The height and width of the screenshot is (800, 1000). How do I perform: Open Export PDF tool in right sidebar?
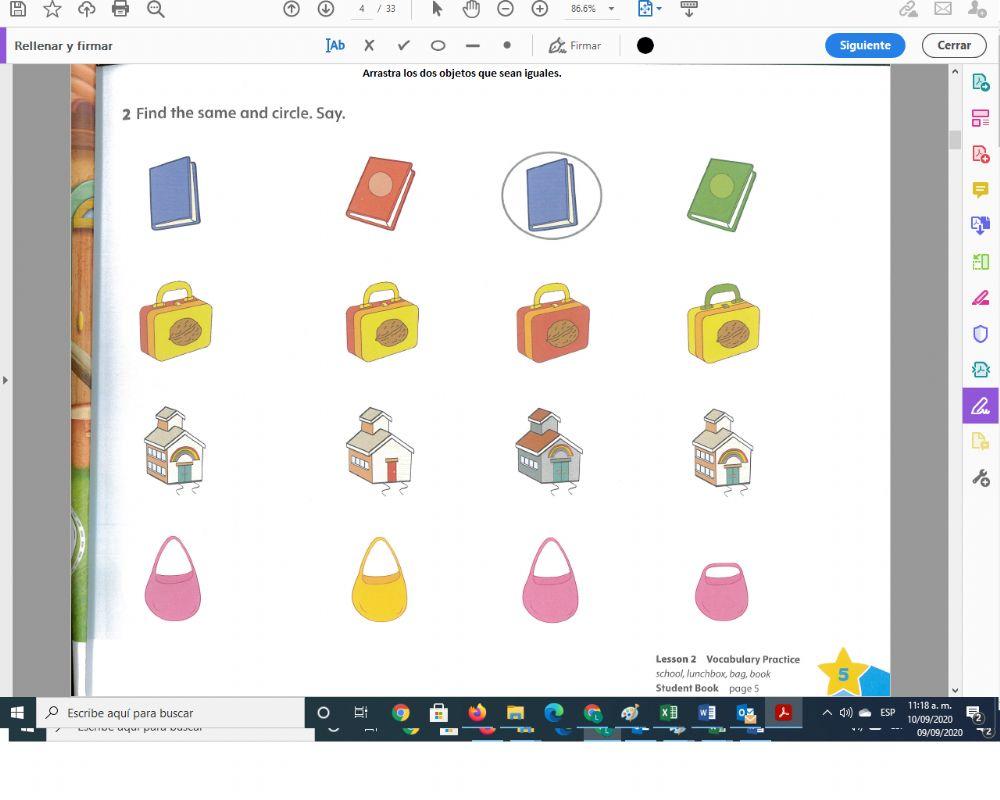click(980, 82)
